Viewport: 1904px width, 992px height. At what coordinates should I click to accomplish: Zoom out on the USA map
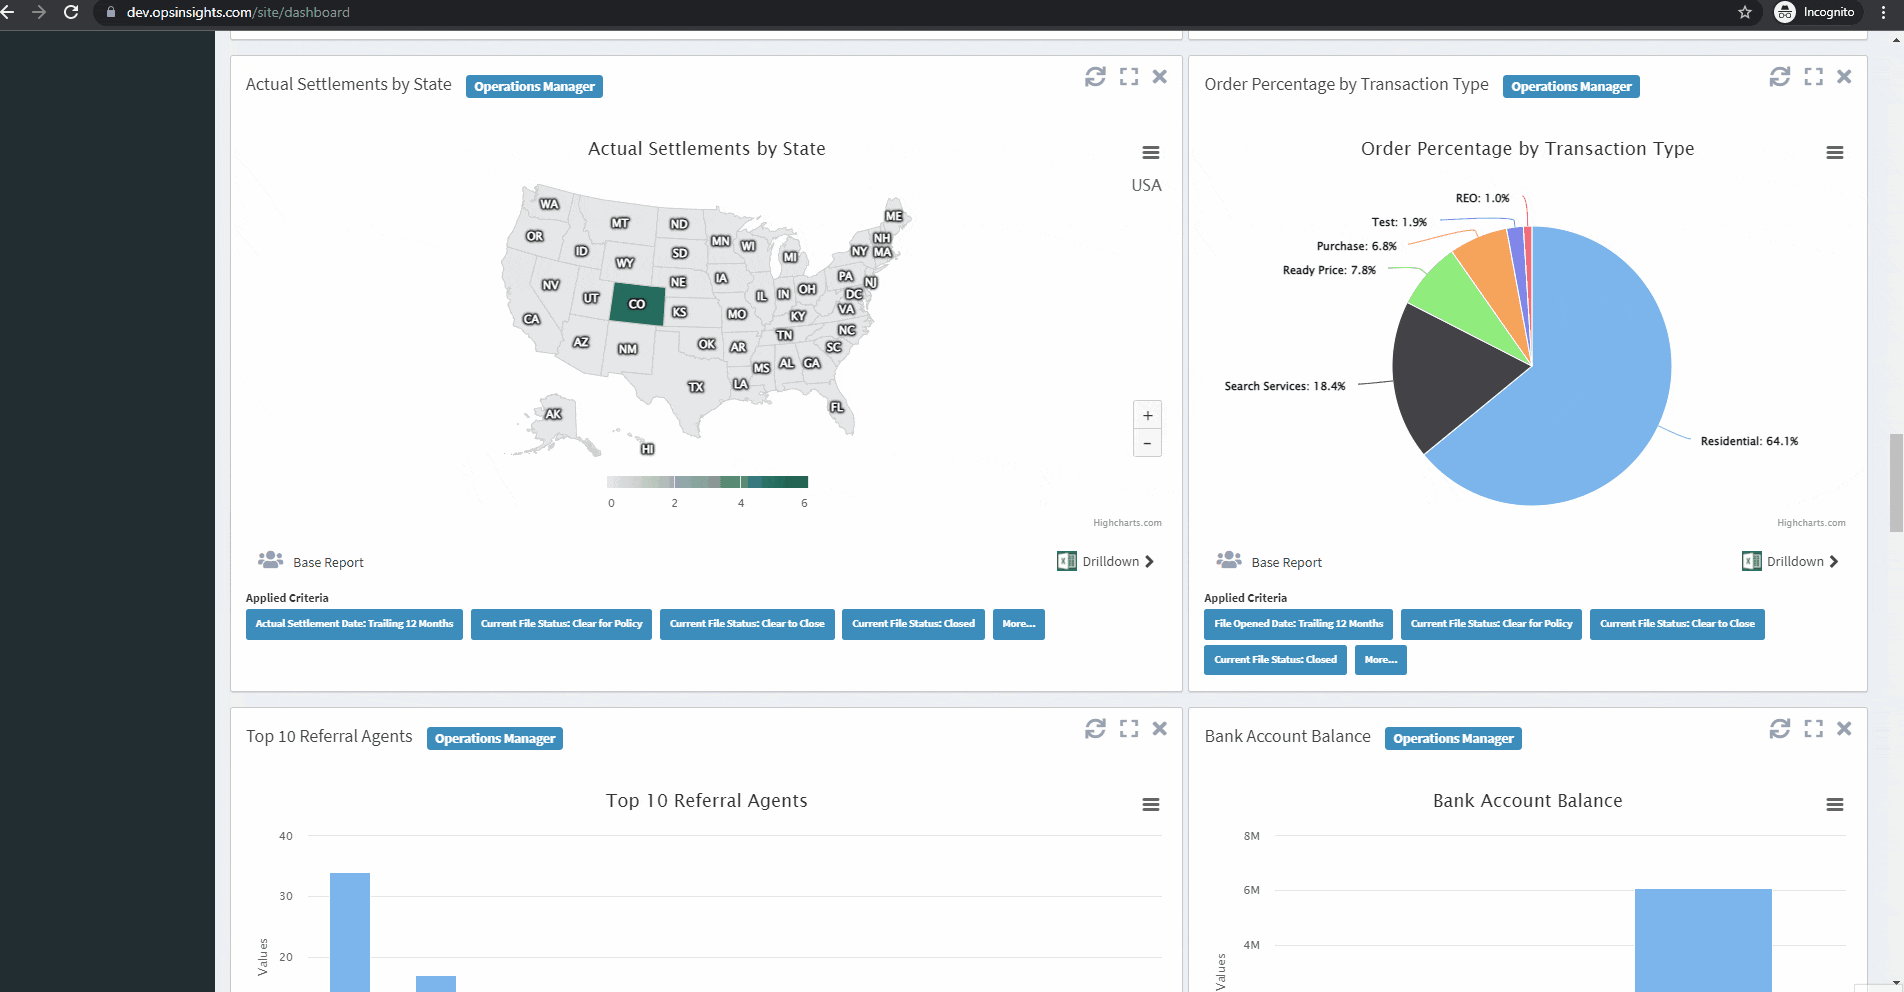(x=1147, y=442)
